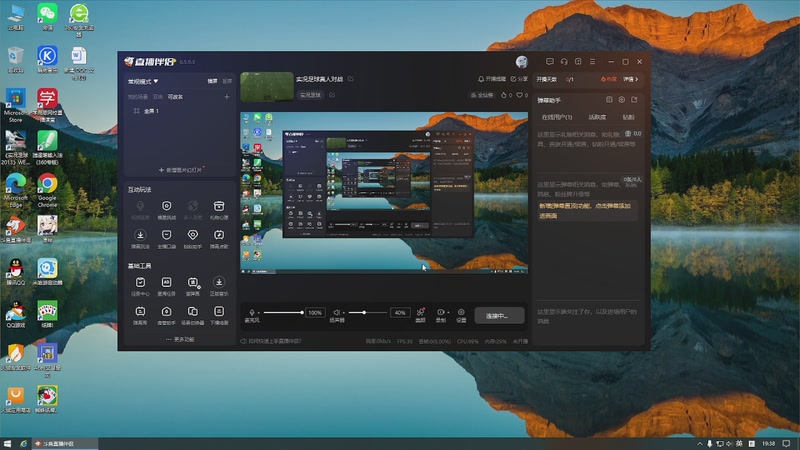Viewport: 800px width, 450px height.
Task: Click the microphone icon above 麦克风 label
Action: point(252,312)
